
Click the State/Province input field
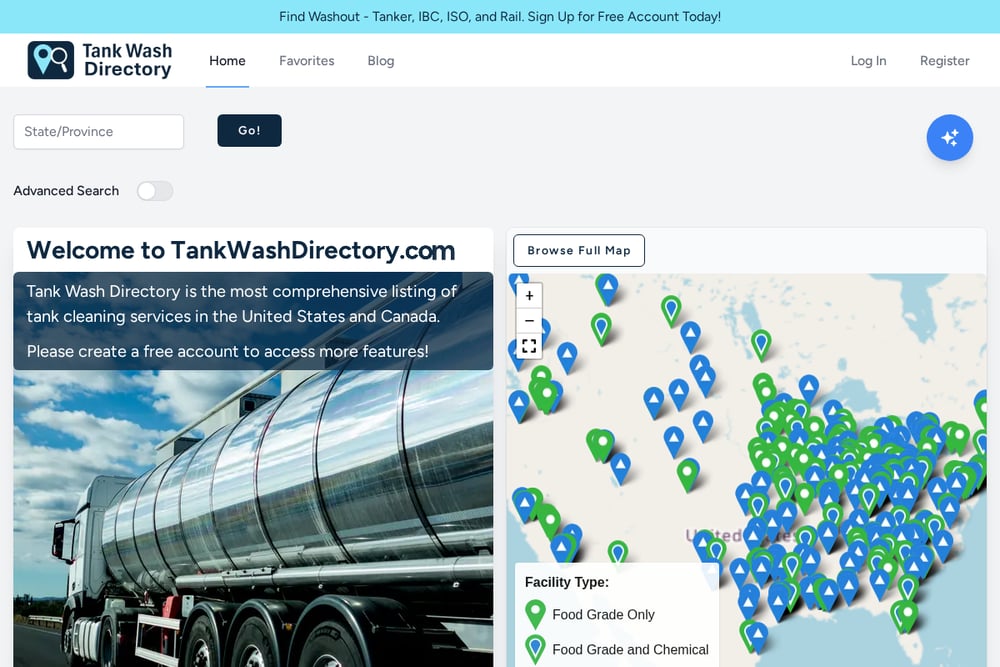[98, 131]
